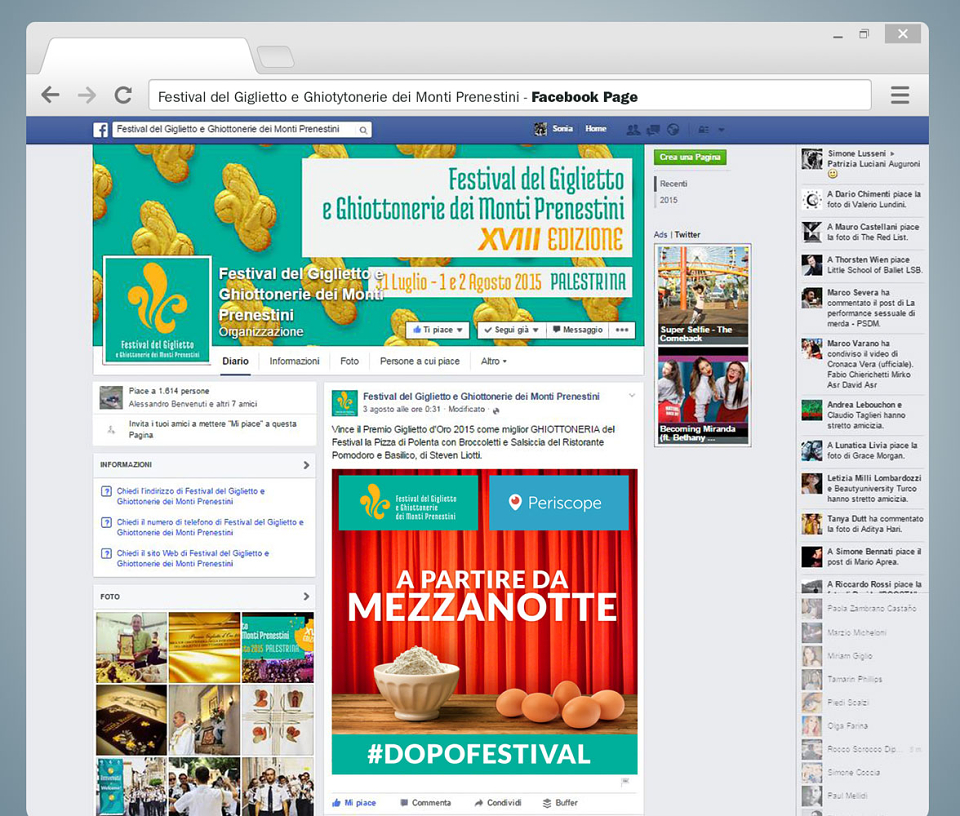The width and height of the screenshot is (960, 816).
Task: Expand the INFORMAZIONI section arrow
Action: click(306, 465)
